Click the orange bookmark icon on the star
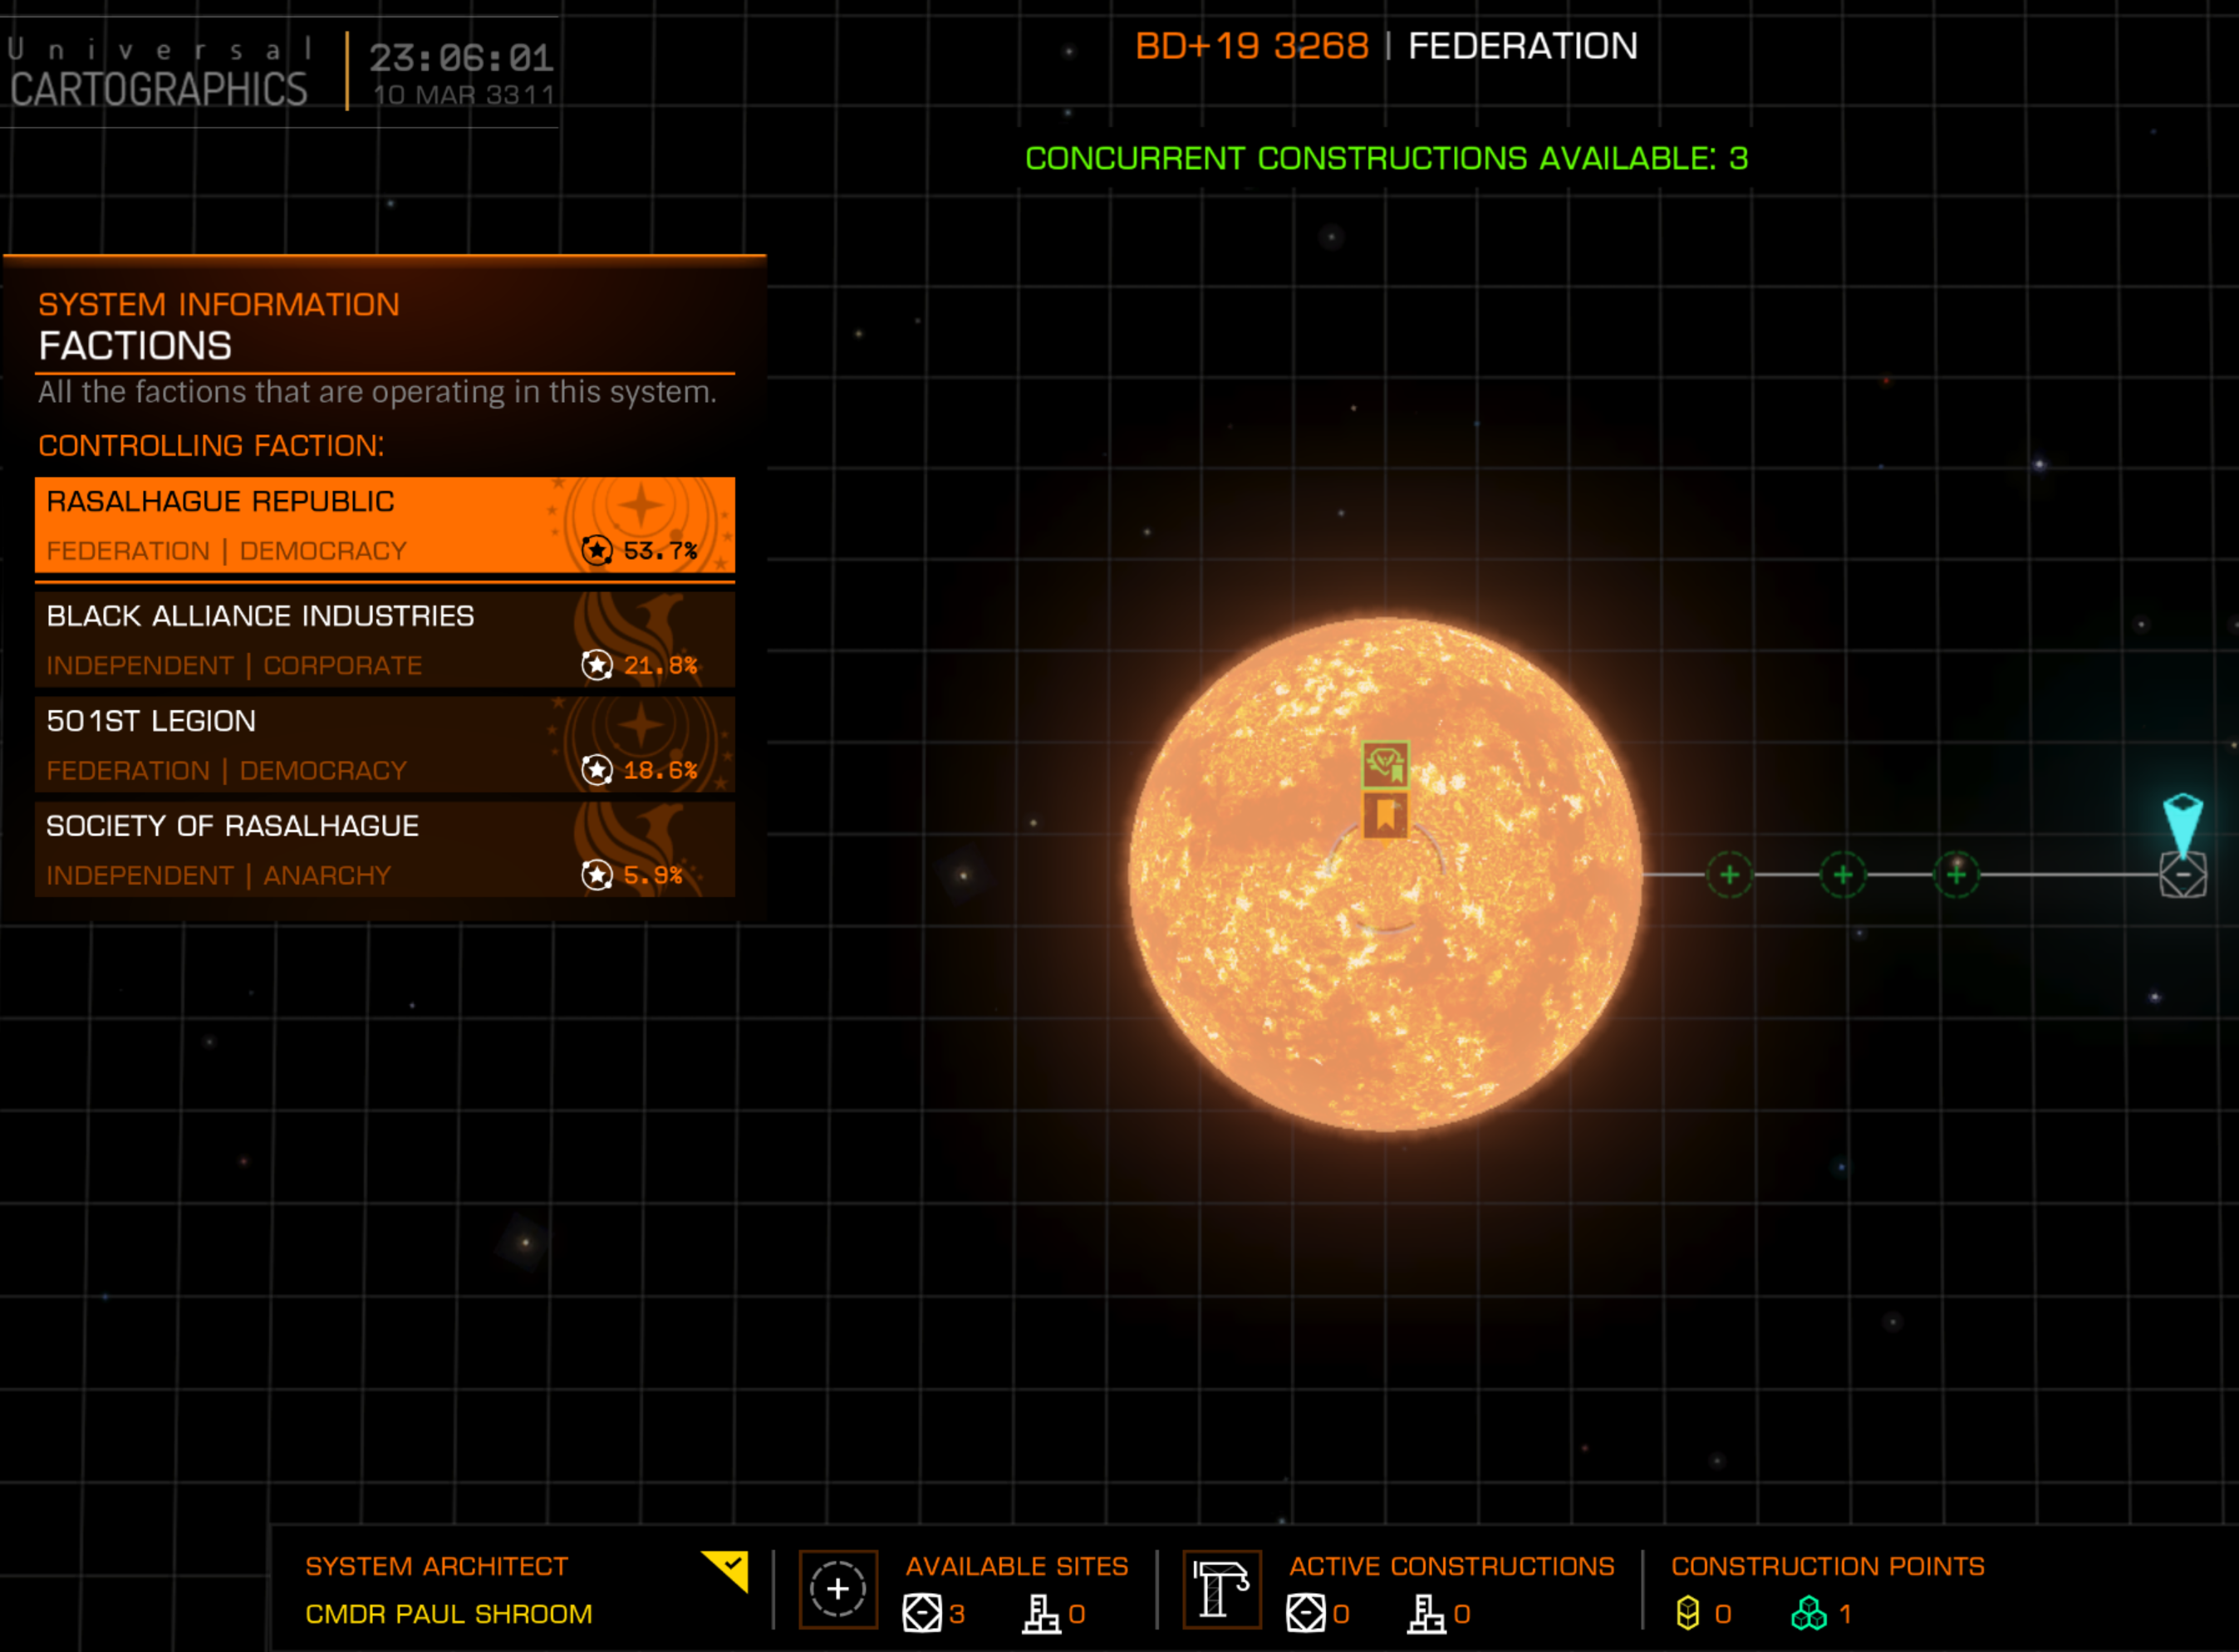 click(1385, 815)
